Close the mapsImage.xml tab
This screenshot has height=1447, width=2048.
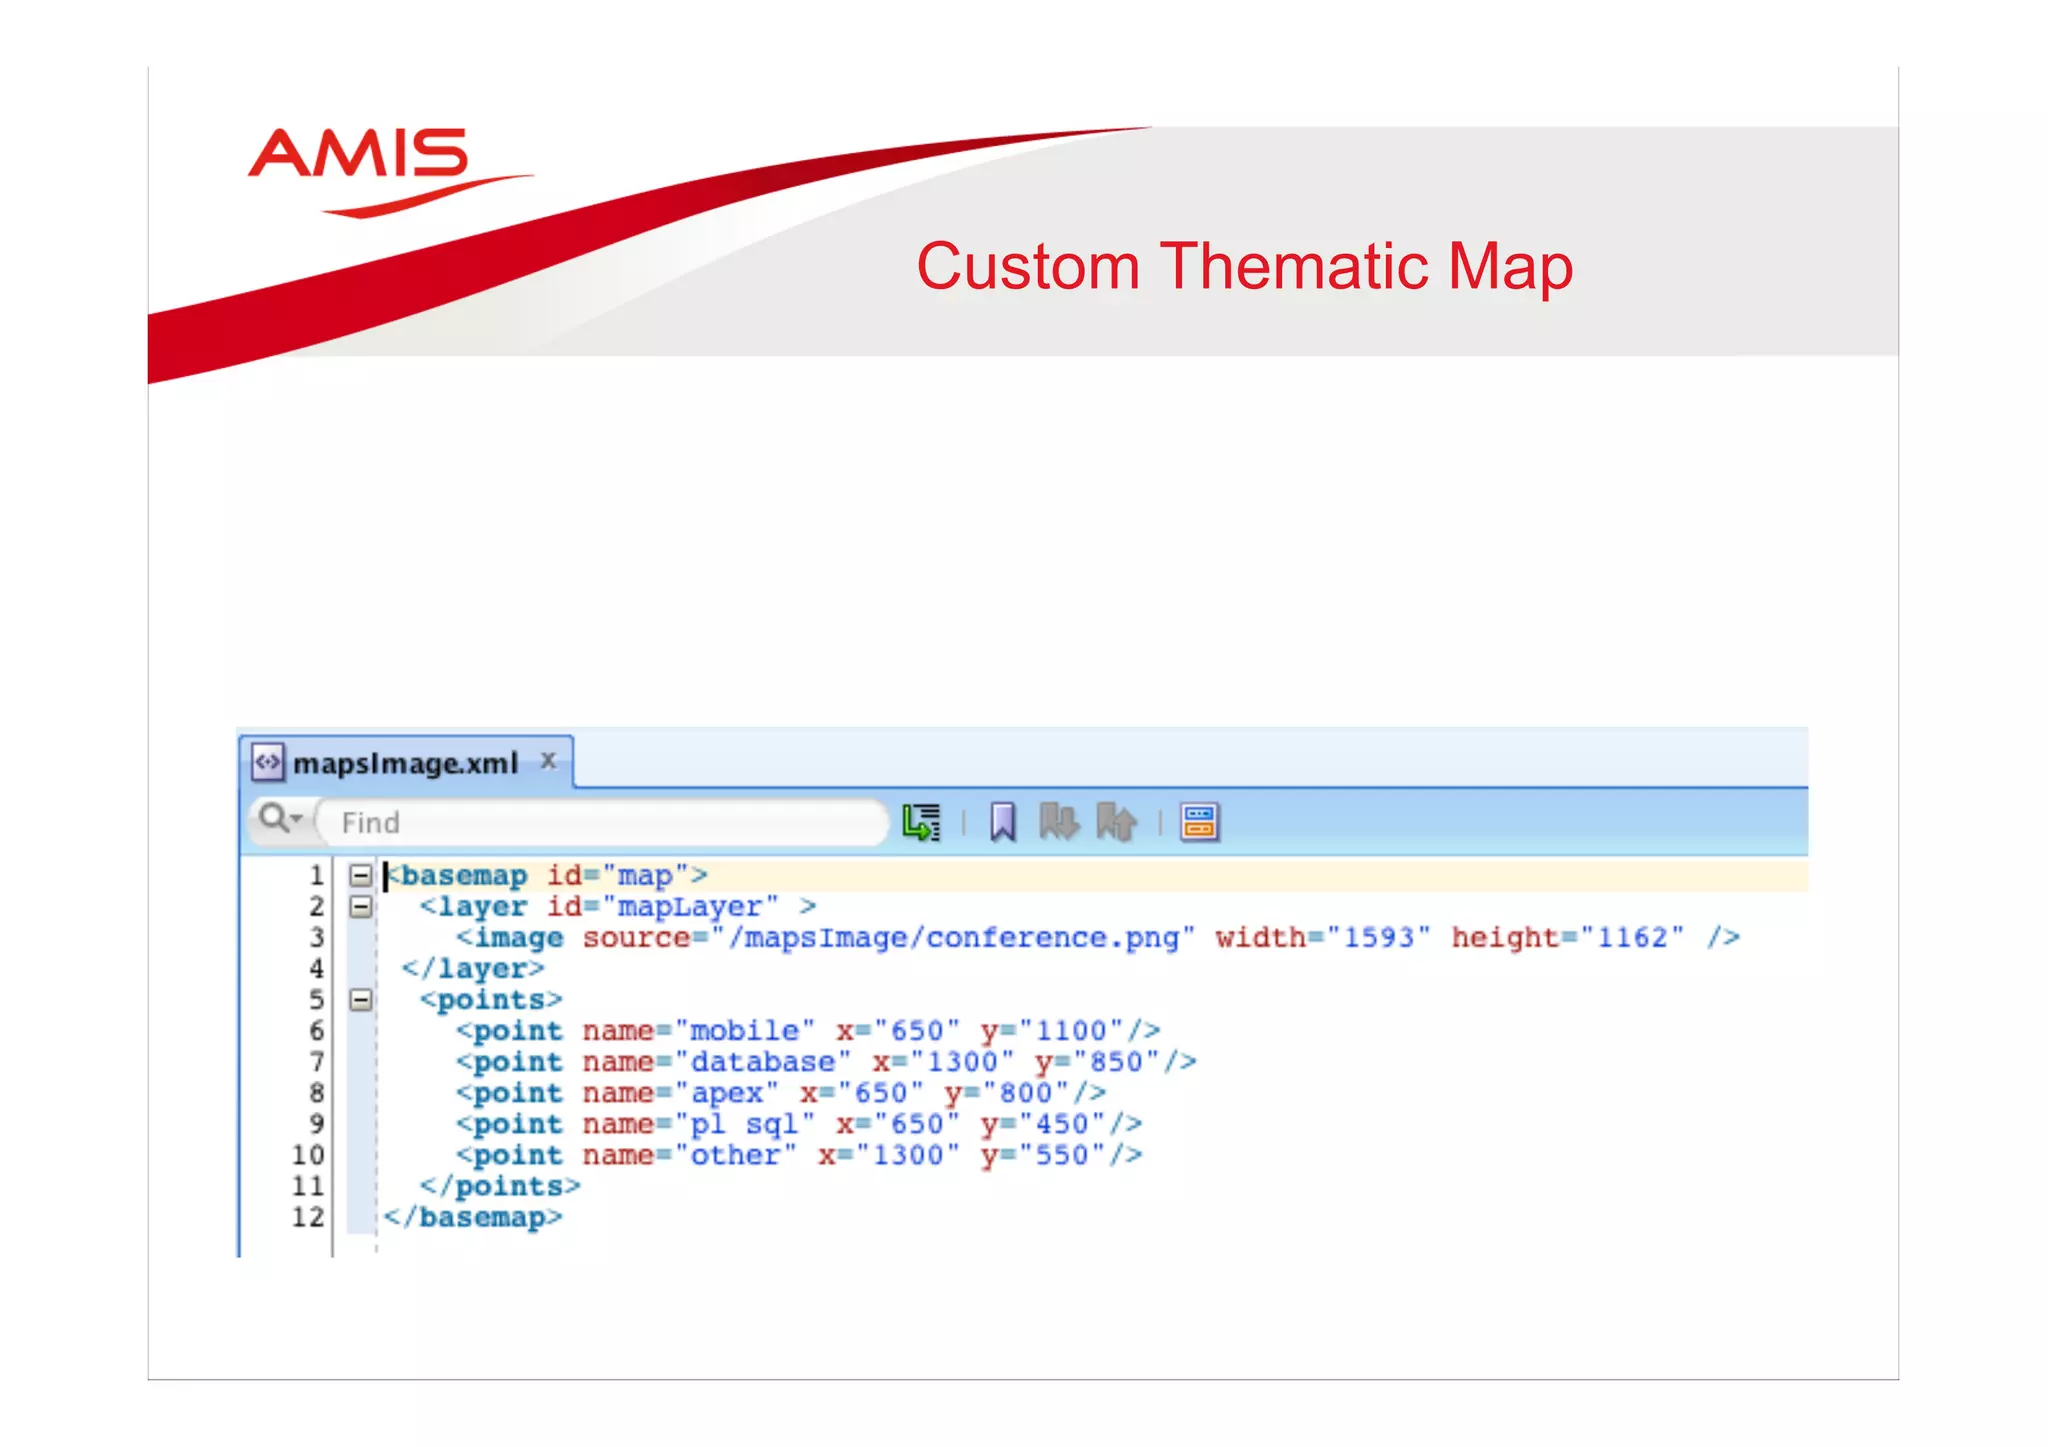tap(548, 760)
